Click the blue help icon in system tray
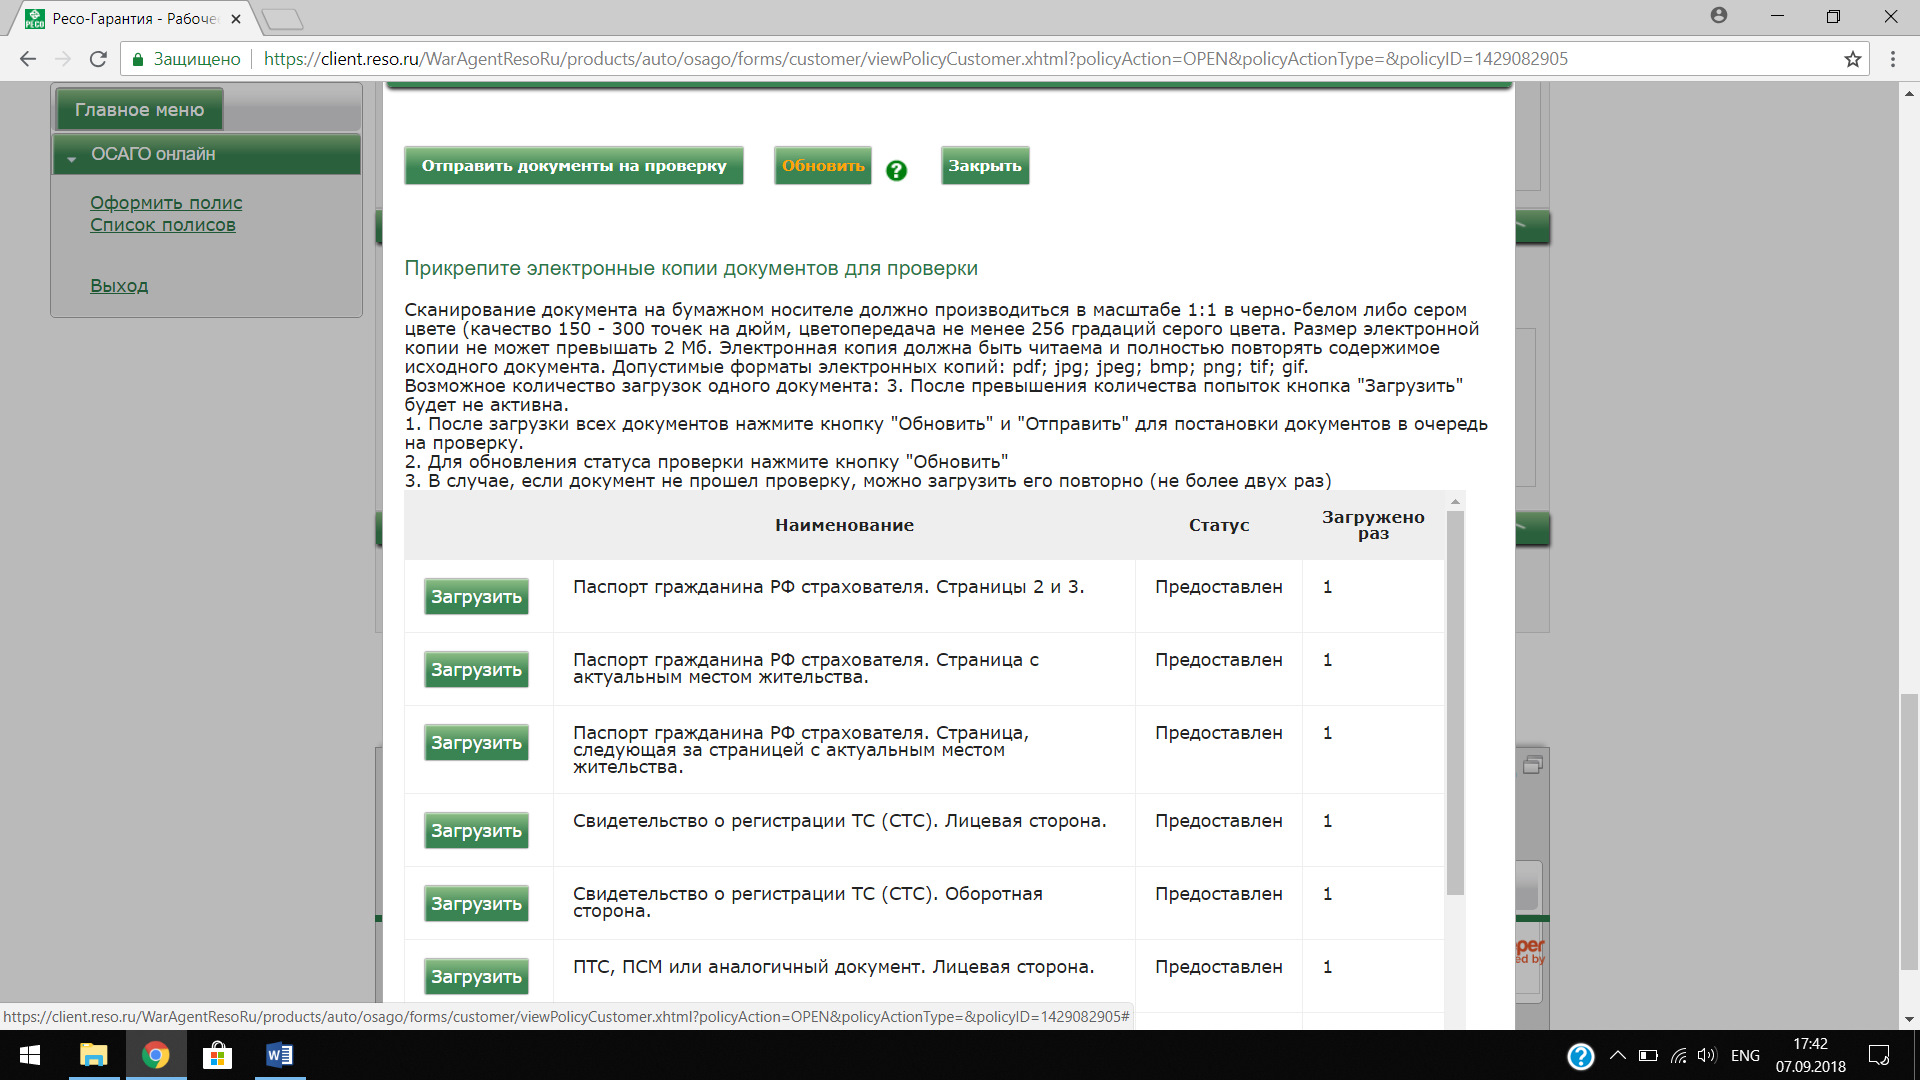The height and width of the screenshot is (1080, 1920). 1581,1056
